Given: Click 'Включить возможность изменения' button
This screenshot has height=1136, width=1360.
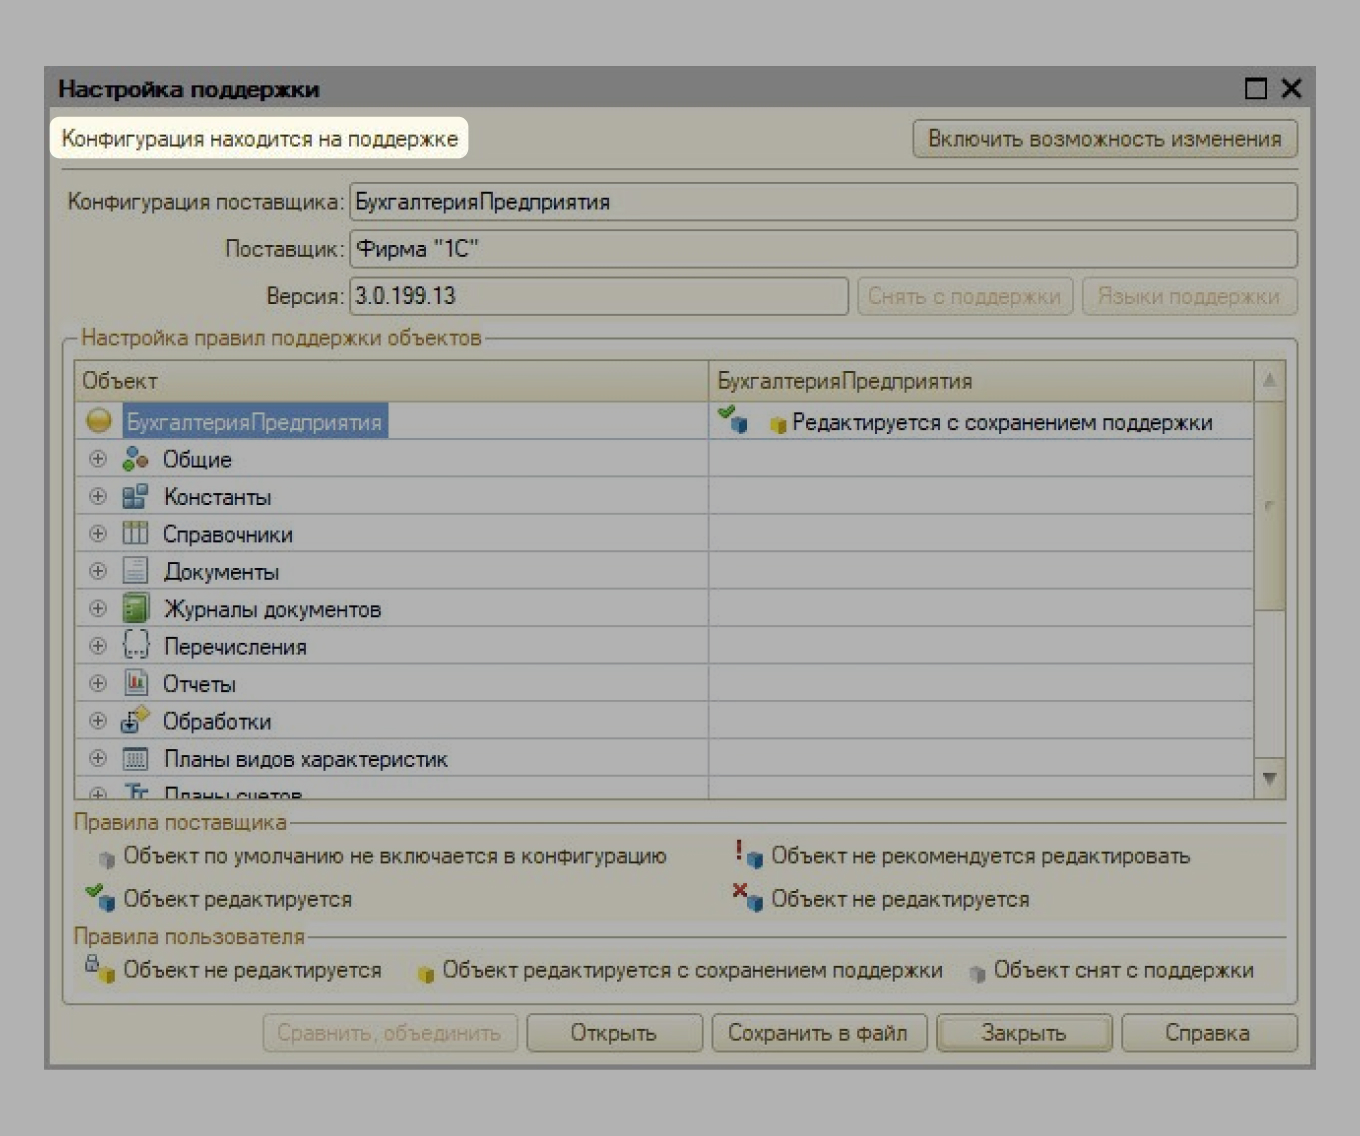Looking at the screenshot, I should click(1105, 139).
